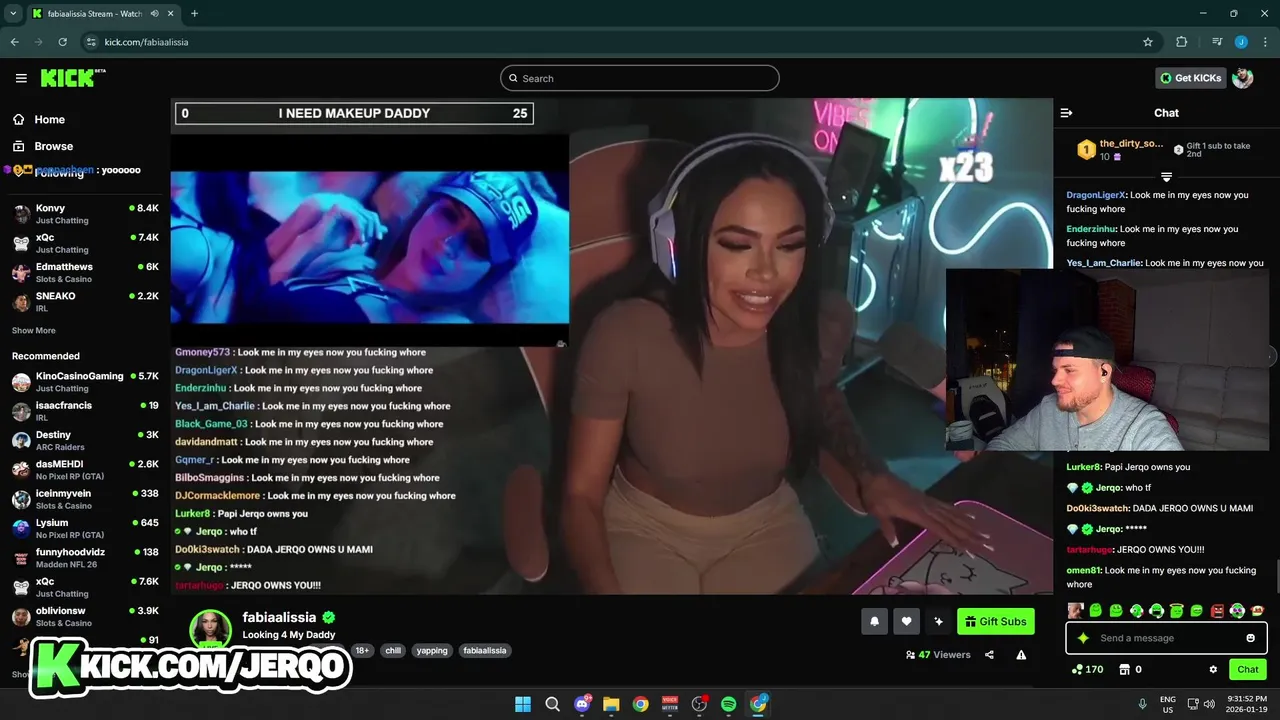This screenshot has height=720, width=1280.
Task: Click the chill tag
Action: tap(393, 650)
